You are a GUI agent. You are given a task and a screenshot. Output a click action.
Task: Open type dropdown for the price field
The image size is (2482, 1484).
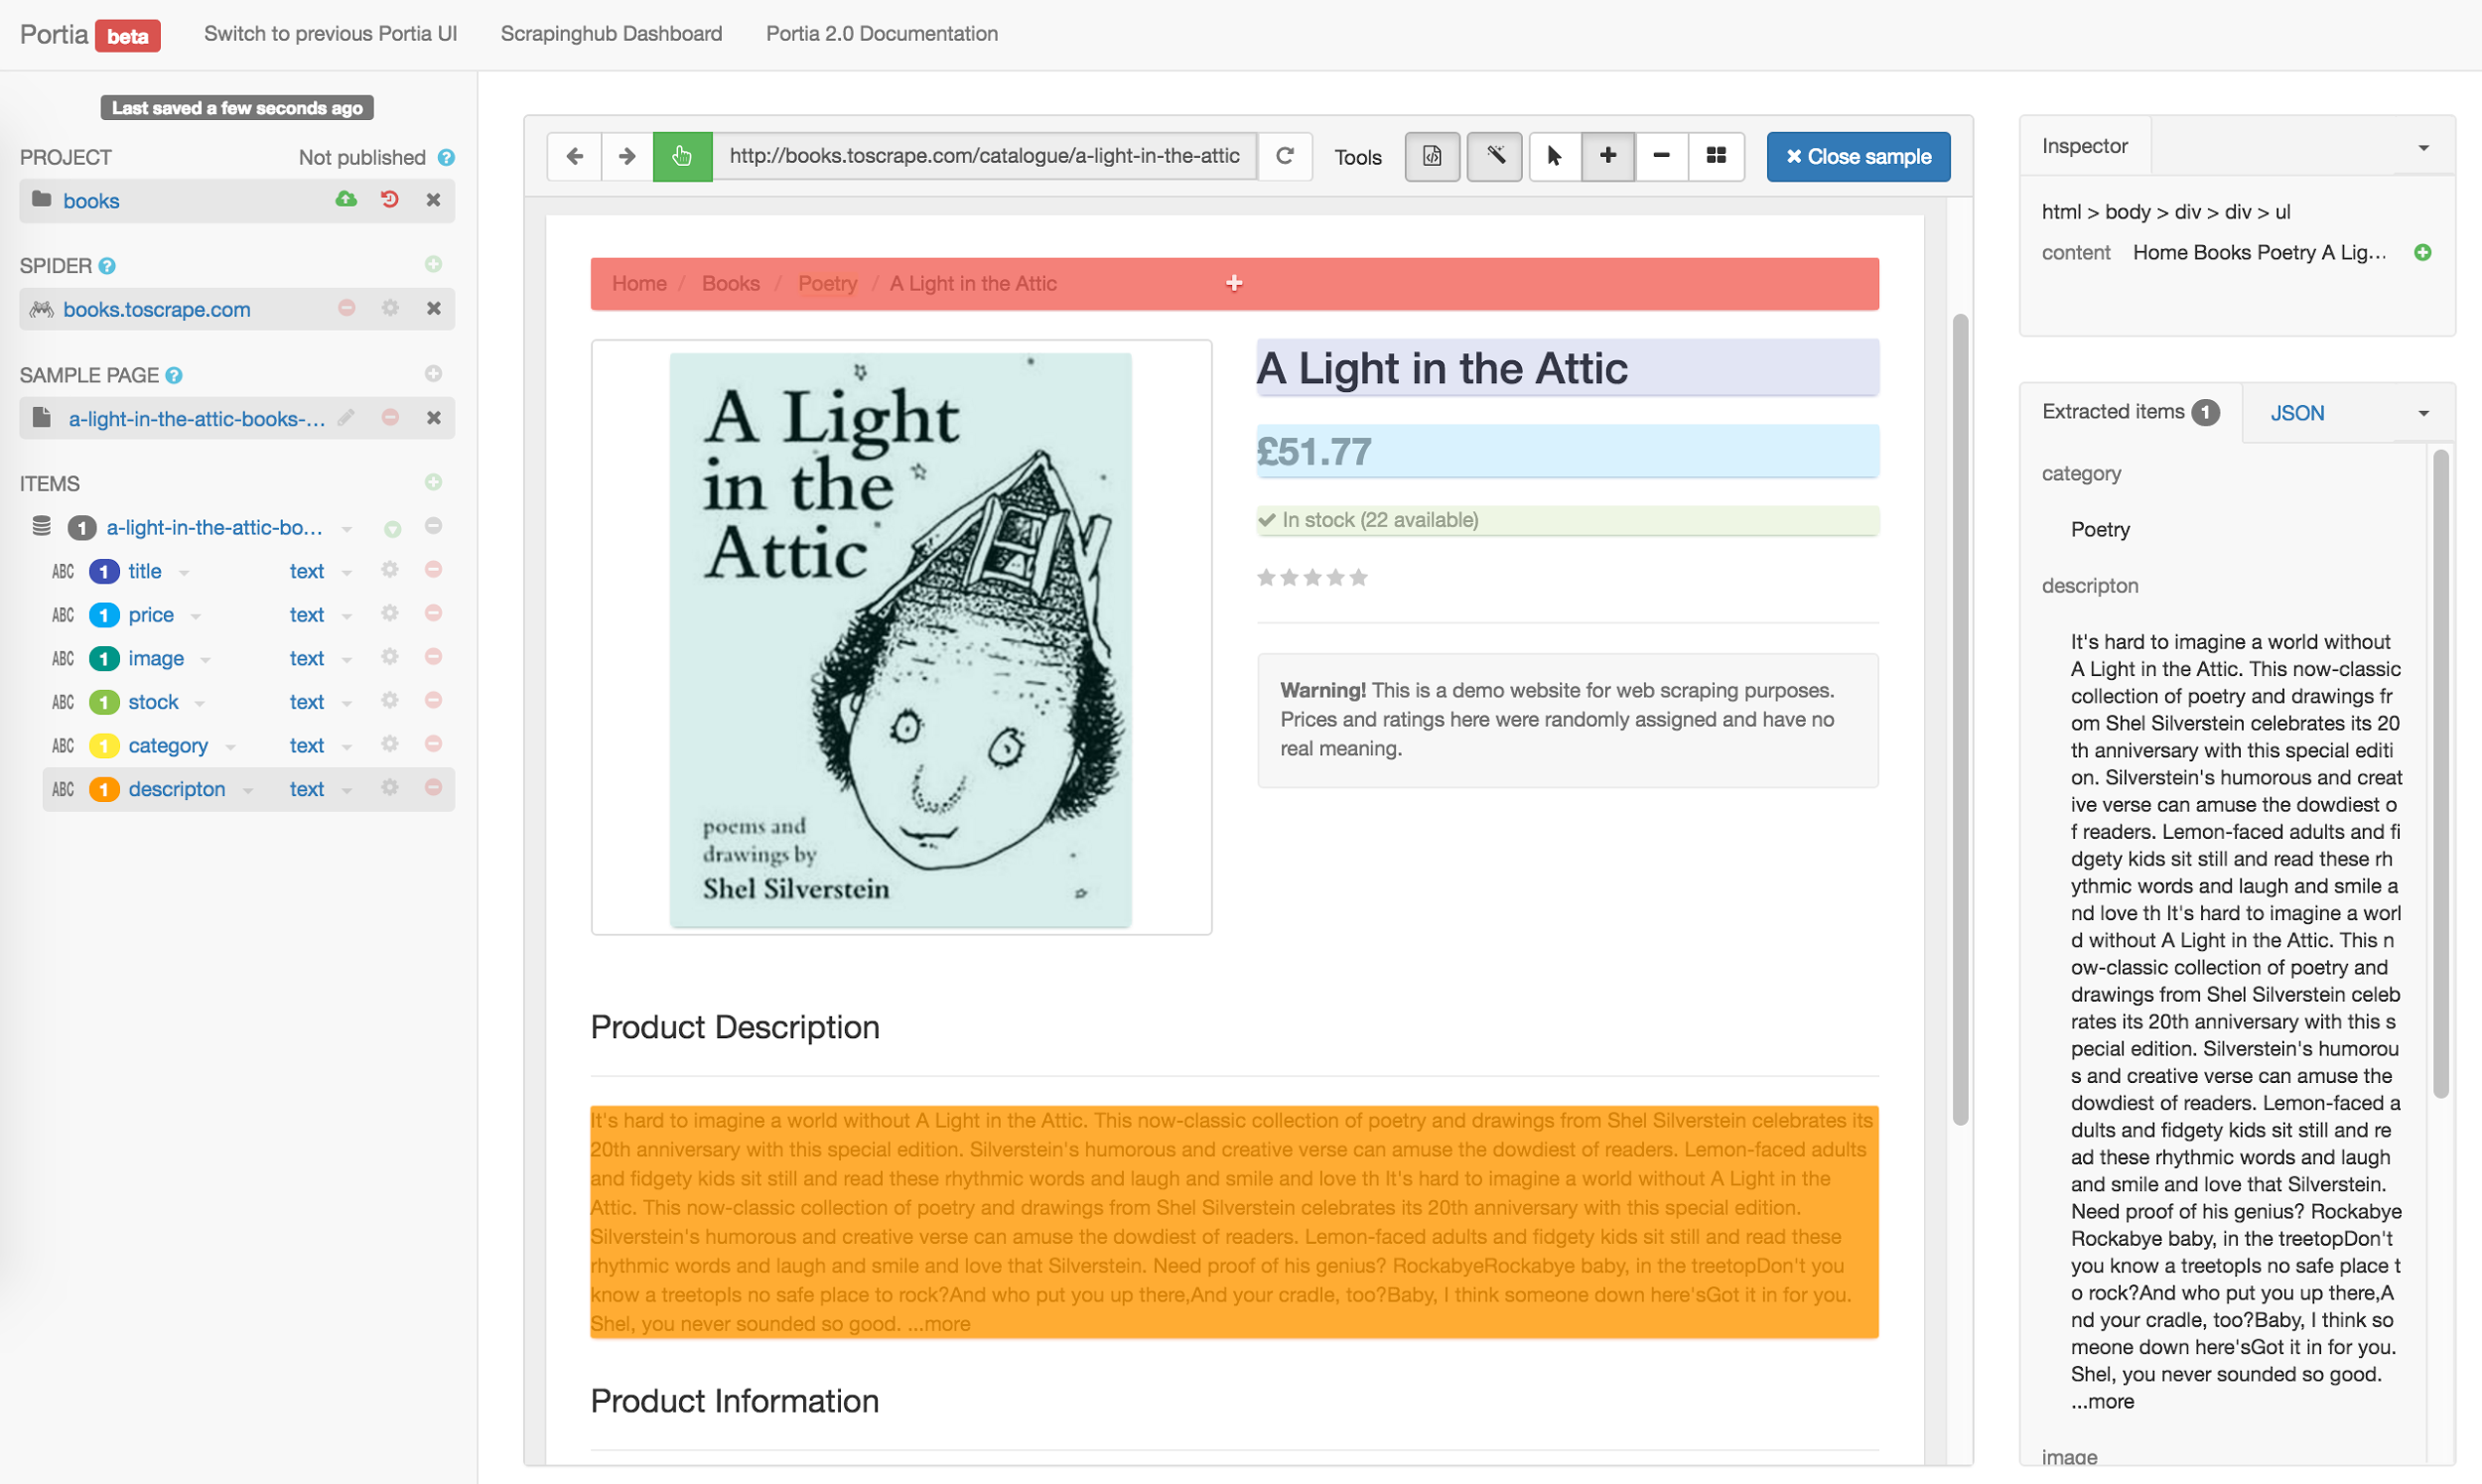tap(347, 616)
